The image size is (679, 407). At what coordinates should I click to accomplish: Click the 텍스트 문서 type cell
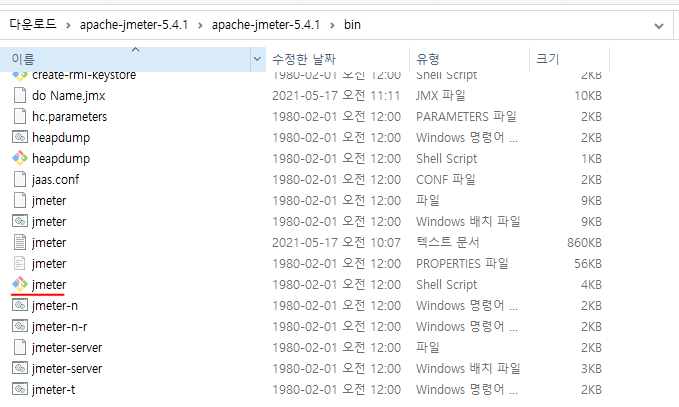(x=448, y=242)
